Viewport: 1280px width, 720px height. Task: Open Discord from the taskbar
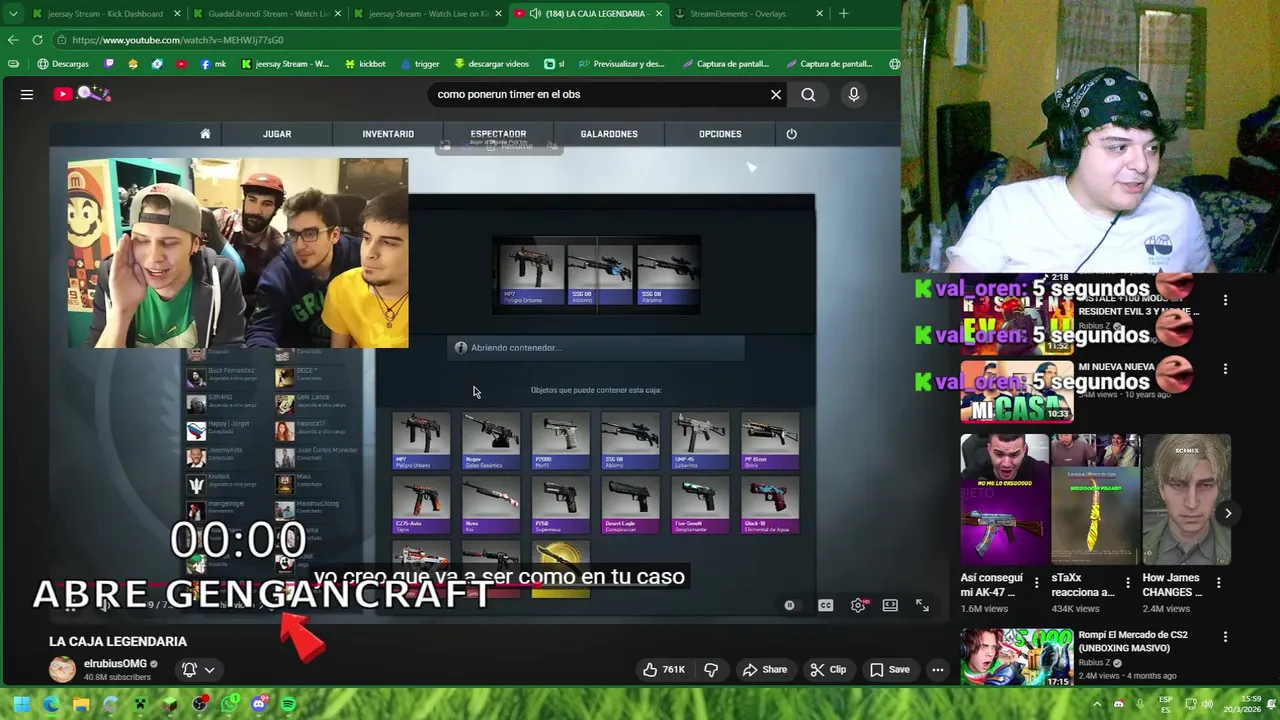pyautogui.click(x=259, y=704)
